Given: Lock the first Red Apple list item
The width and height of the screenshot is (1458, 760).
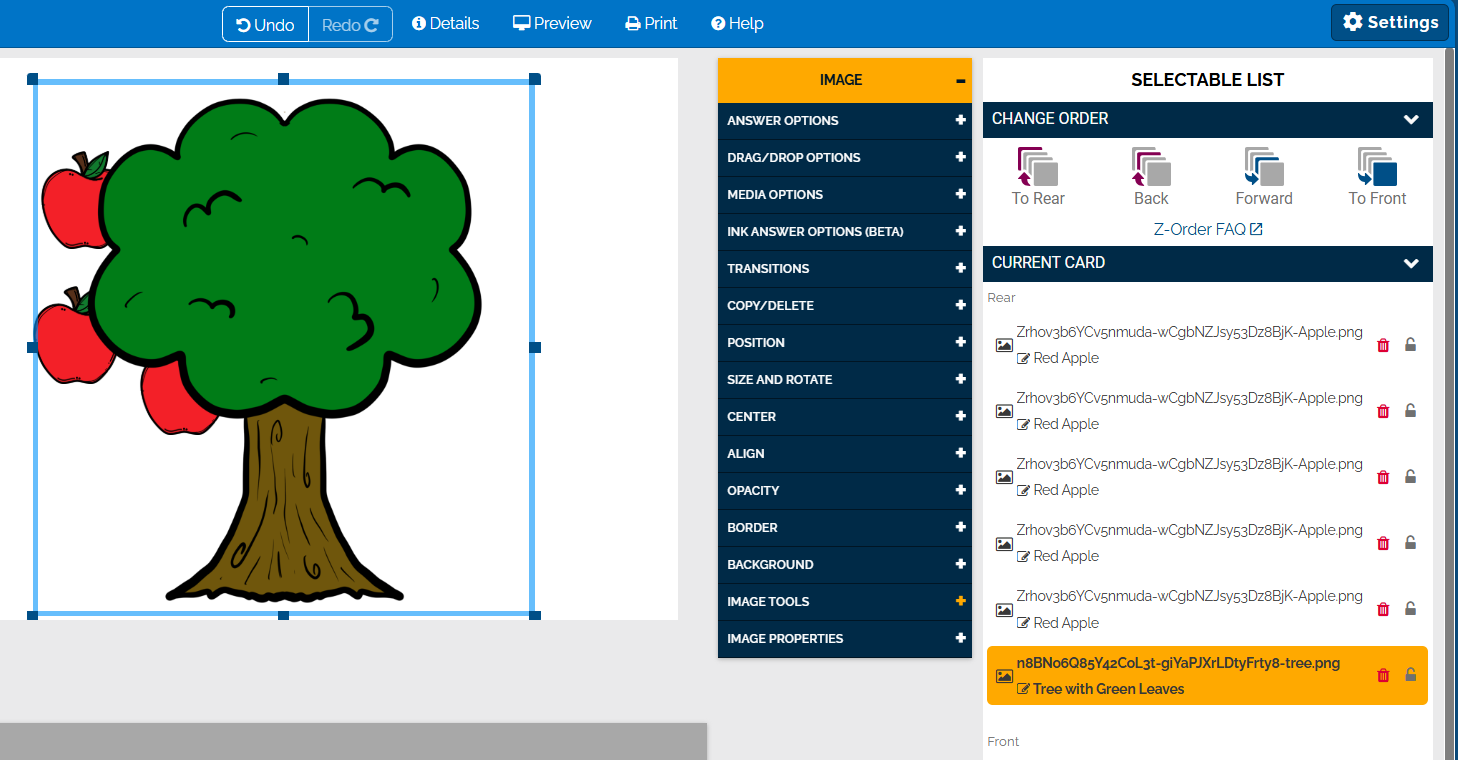Looking at the screenshot, I should [x=1410, y=344].
